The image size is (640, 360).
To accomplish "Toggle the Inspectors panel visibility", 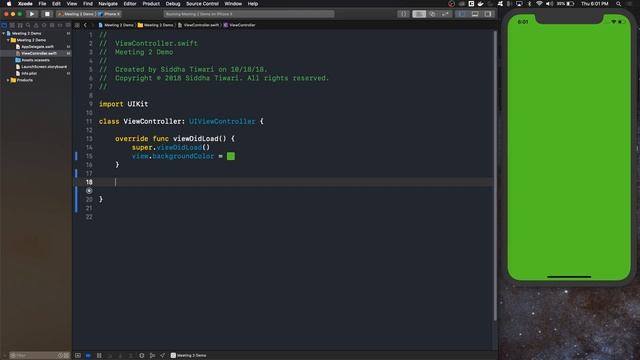I will click(x=488, y=14).
